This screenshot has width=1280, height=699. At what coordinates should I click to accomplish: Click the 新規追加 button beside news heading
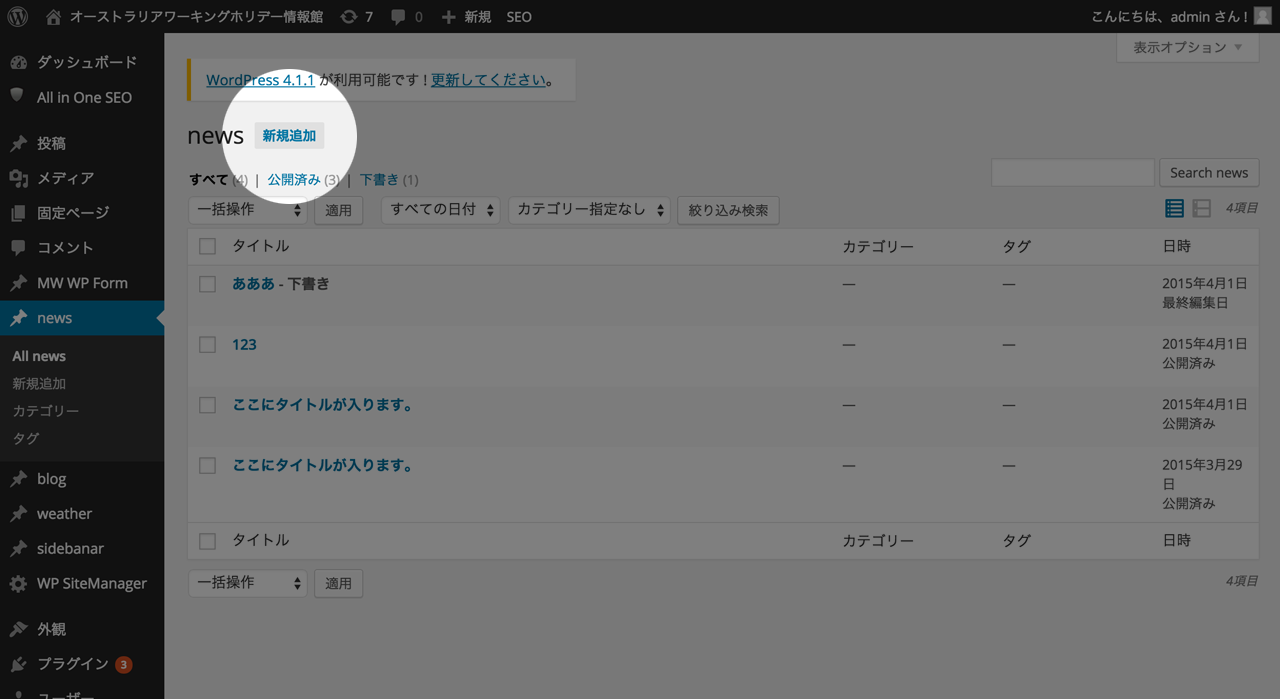click(289, 136)
